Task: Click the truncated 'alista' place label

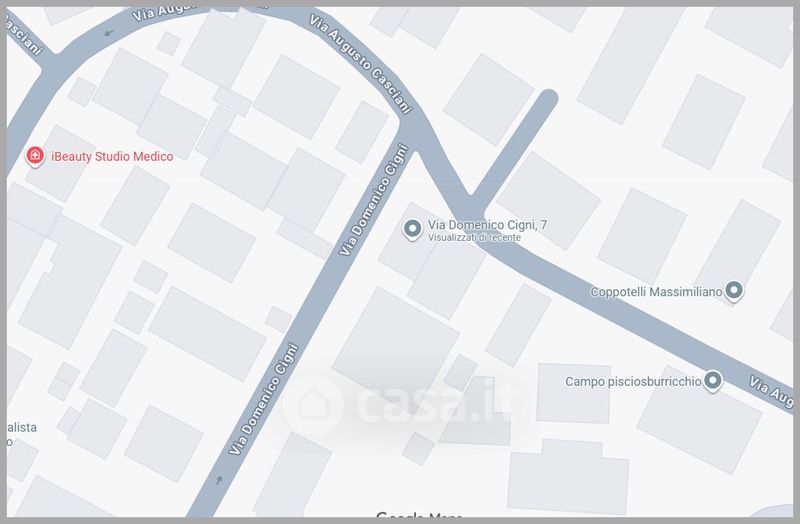Action: pyautogui.click(x=21, y=428)
